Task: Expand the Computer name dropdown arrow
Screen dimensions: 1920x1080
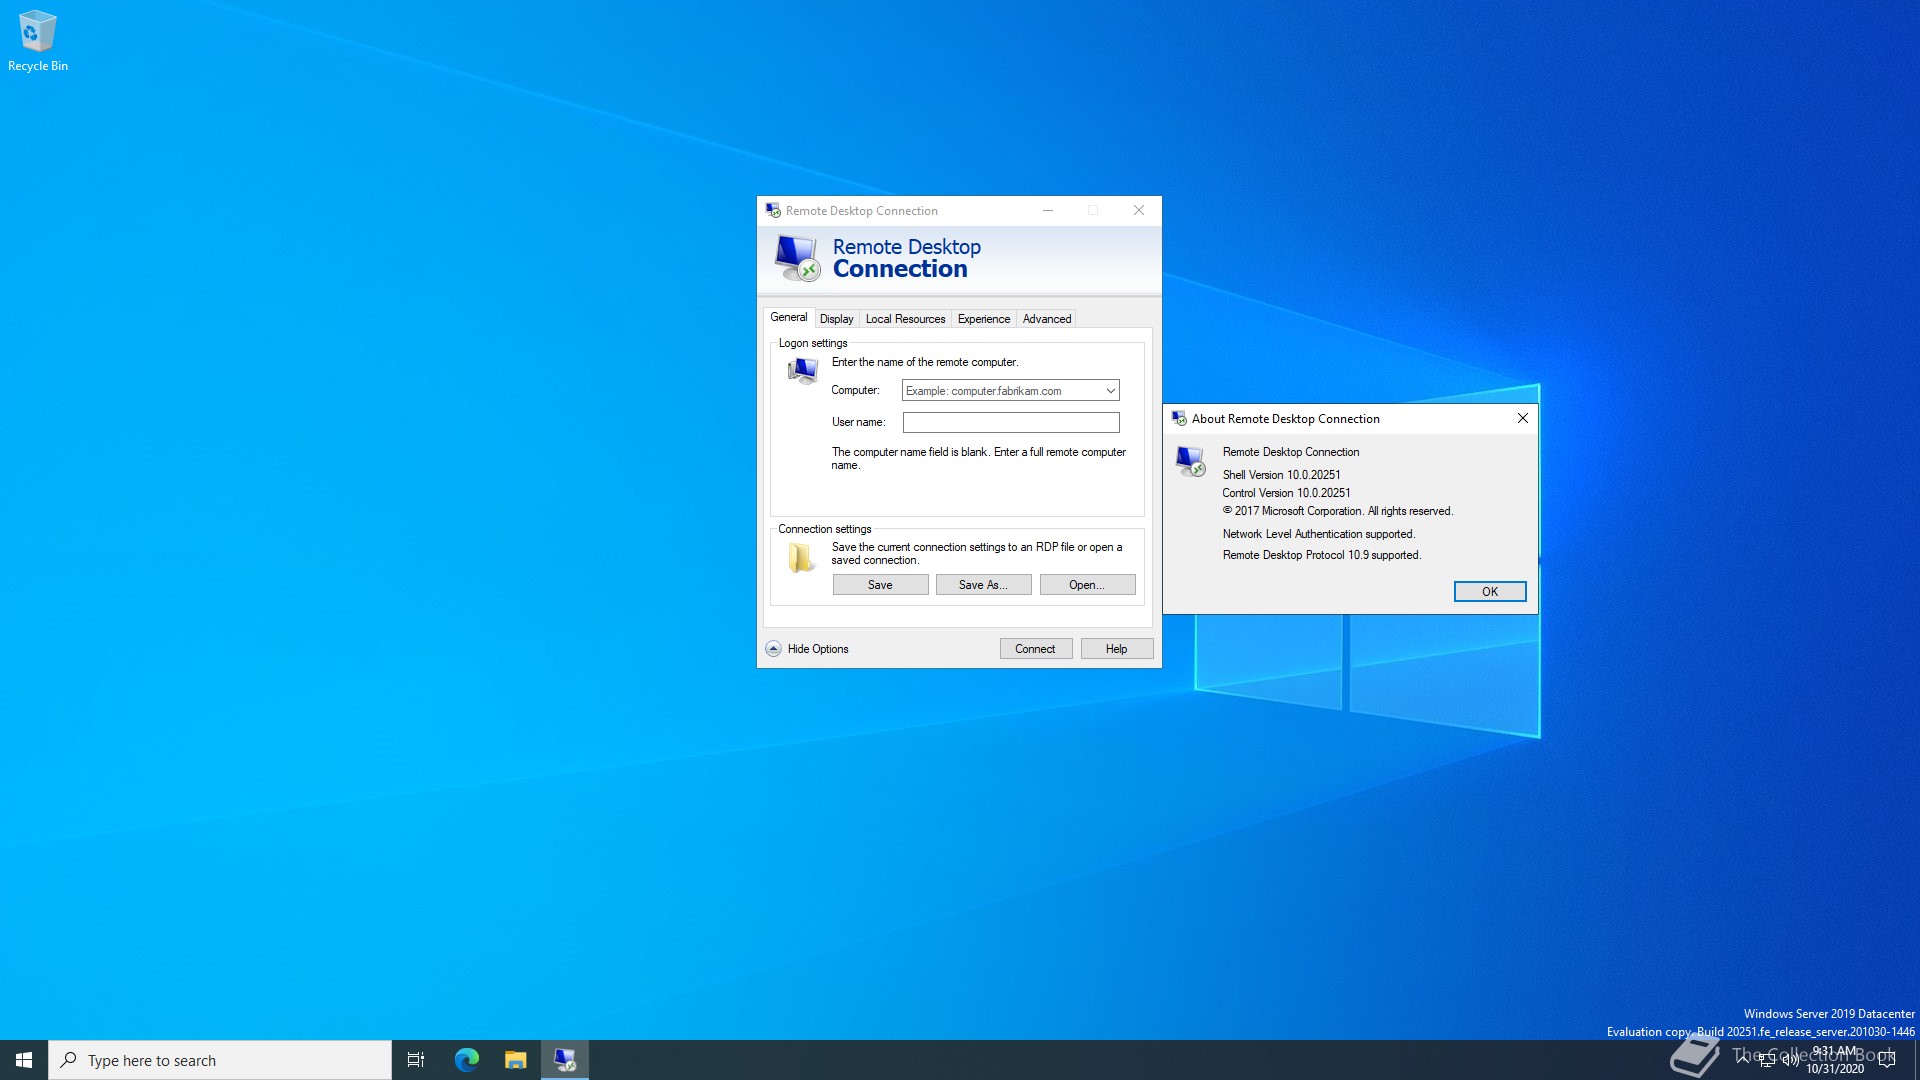Action: click(x=1110, y=391)
